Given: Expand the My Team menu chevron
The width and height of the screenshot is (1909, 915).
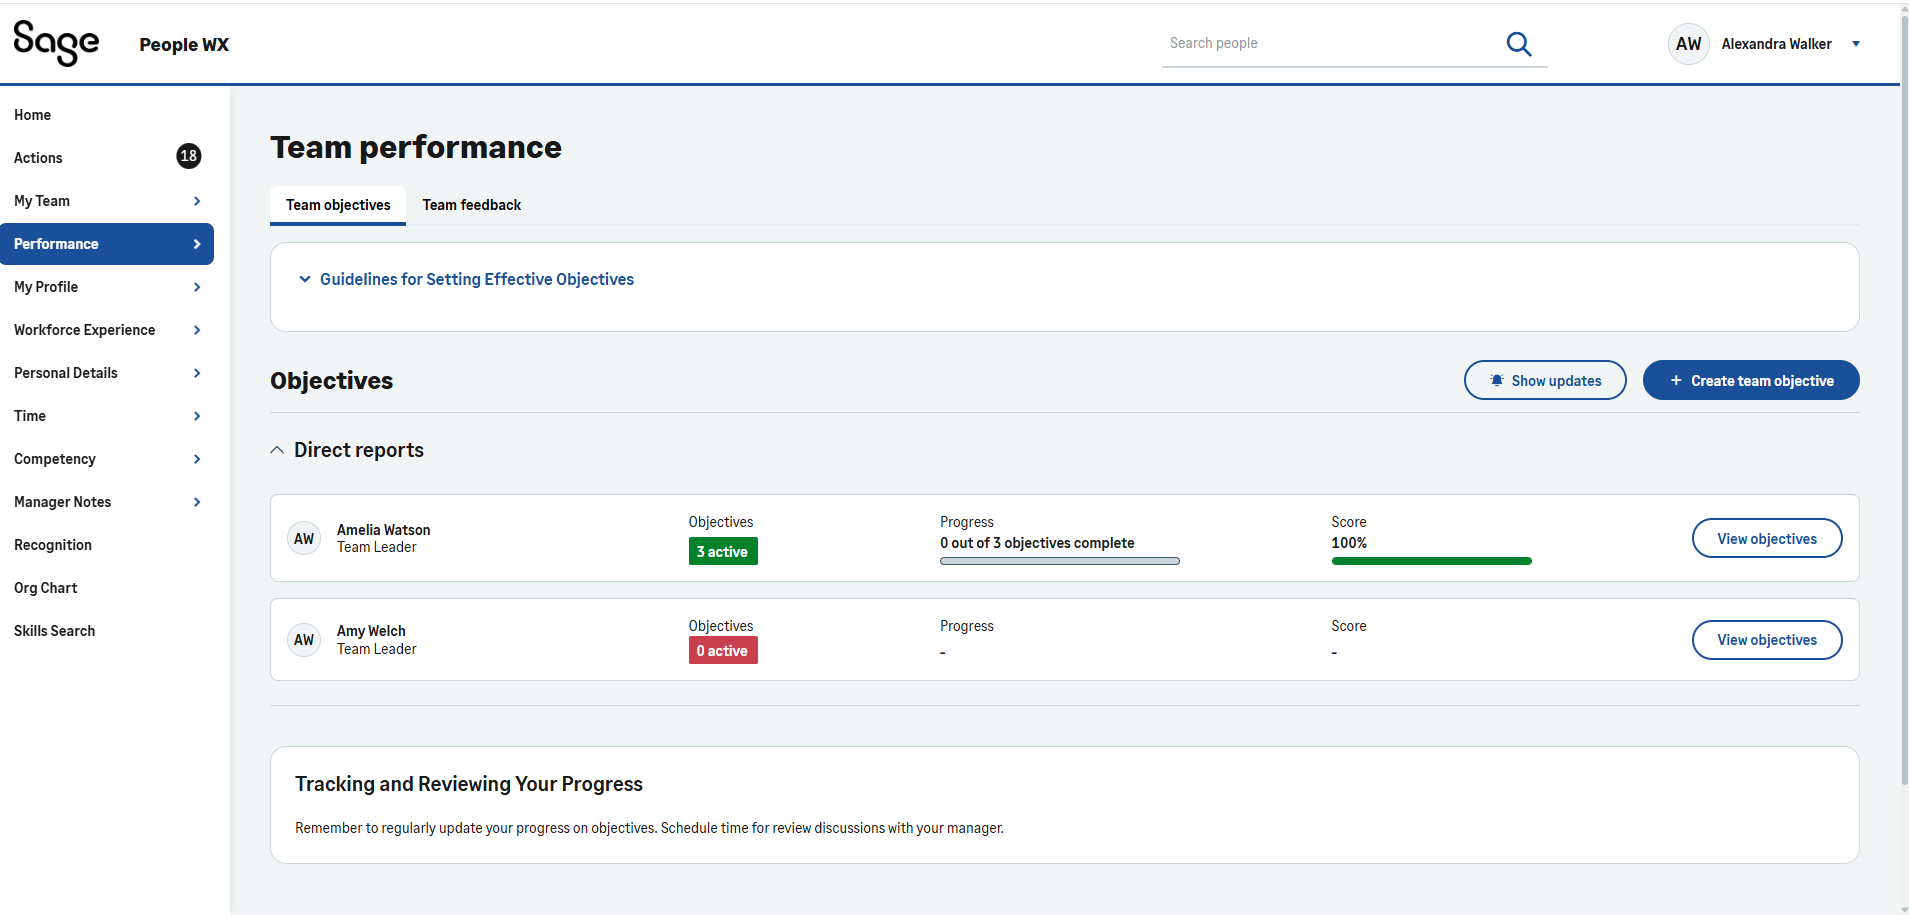Looking at the screenshot, I should [197, 201].
